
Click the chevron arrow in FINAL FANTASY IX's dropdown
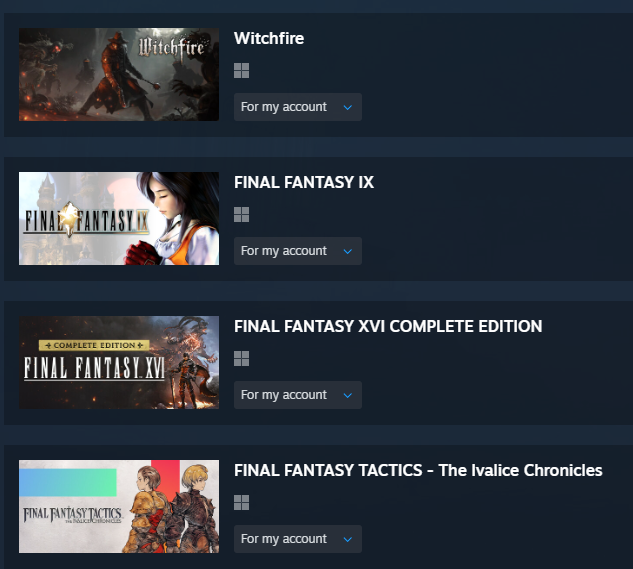point(348,251)
